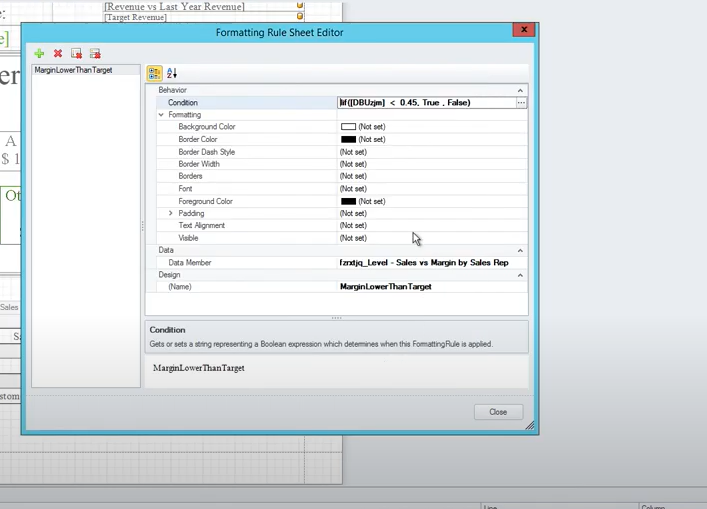707x509 pixels.
Task: Select the Foreground Color property label
Action: (205, 201)
